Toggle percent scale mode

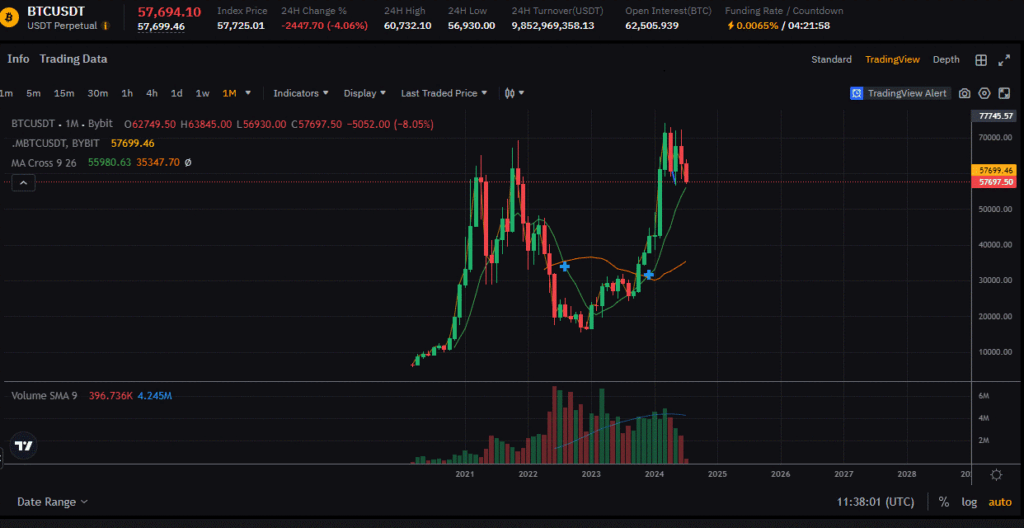click(x=944, y=502)
